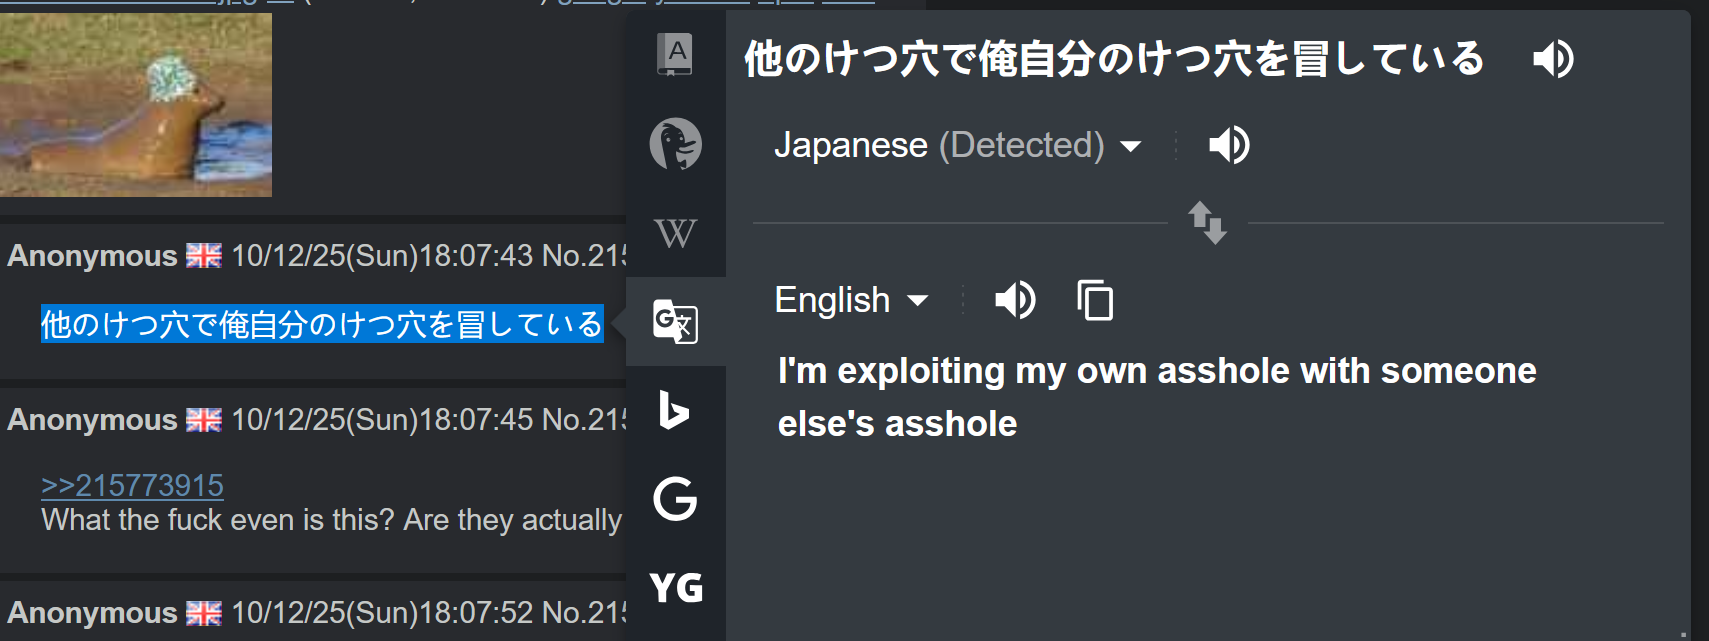Play audio of the Japanese header text

pos(1553,59)
